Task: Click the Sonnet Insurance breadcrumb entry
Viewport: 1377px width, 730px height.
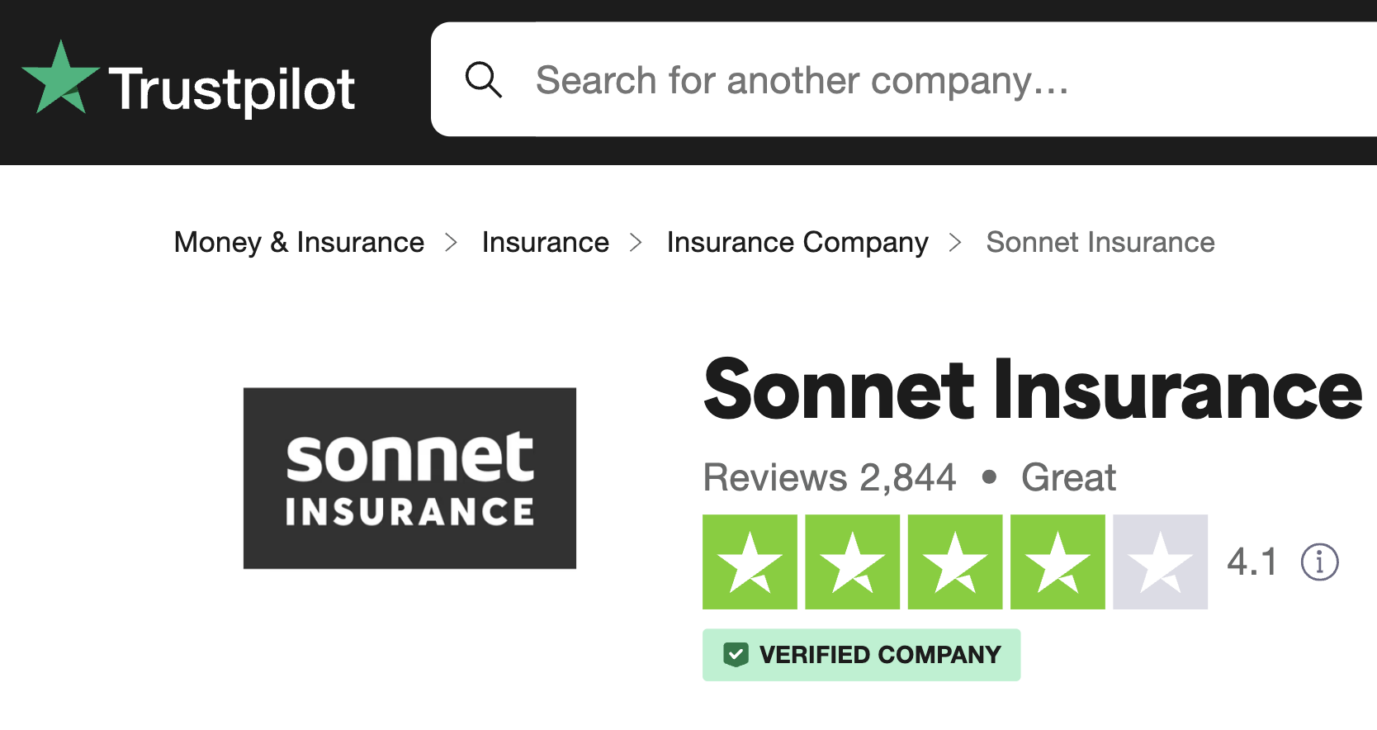Action: click(x=1100, y=242)
